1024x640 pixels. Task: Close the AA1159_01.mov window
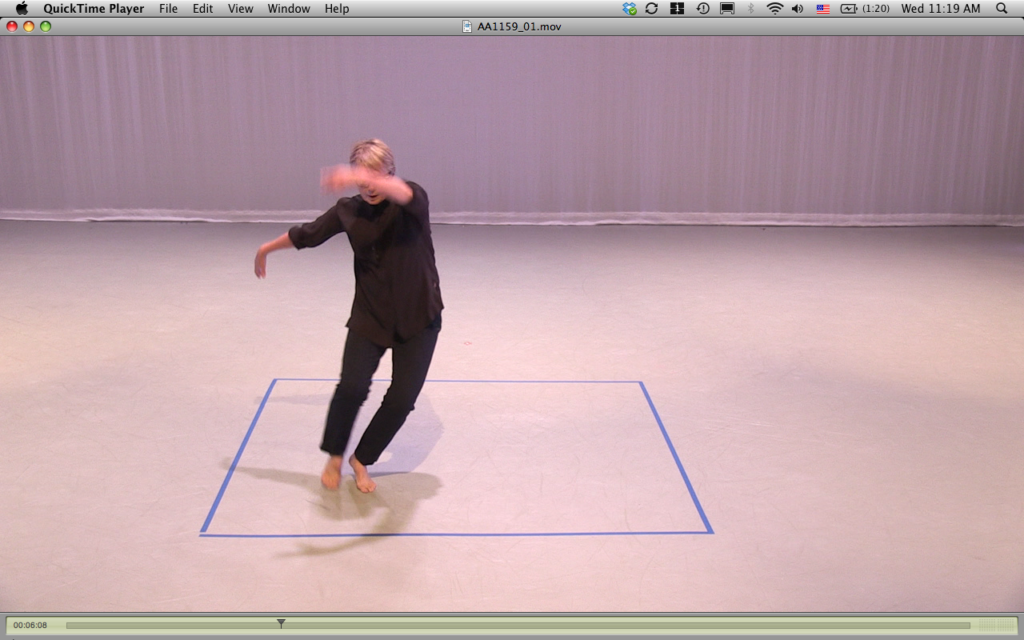(x=12, y=26)
